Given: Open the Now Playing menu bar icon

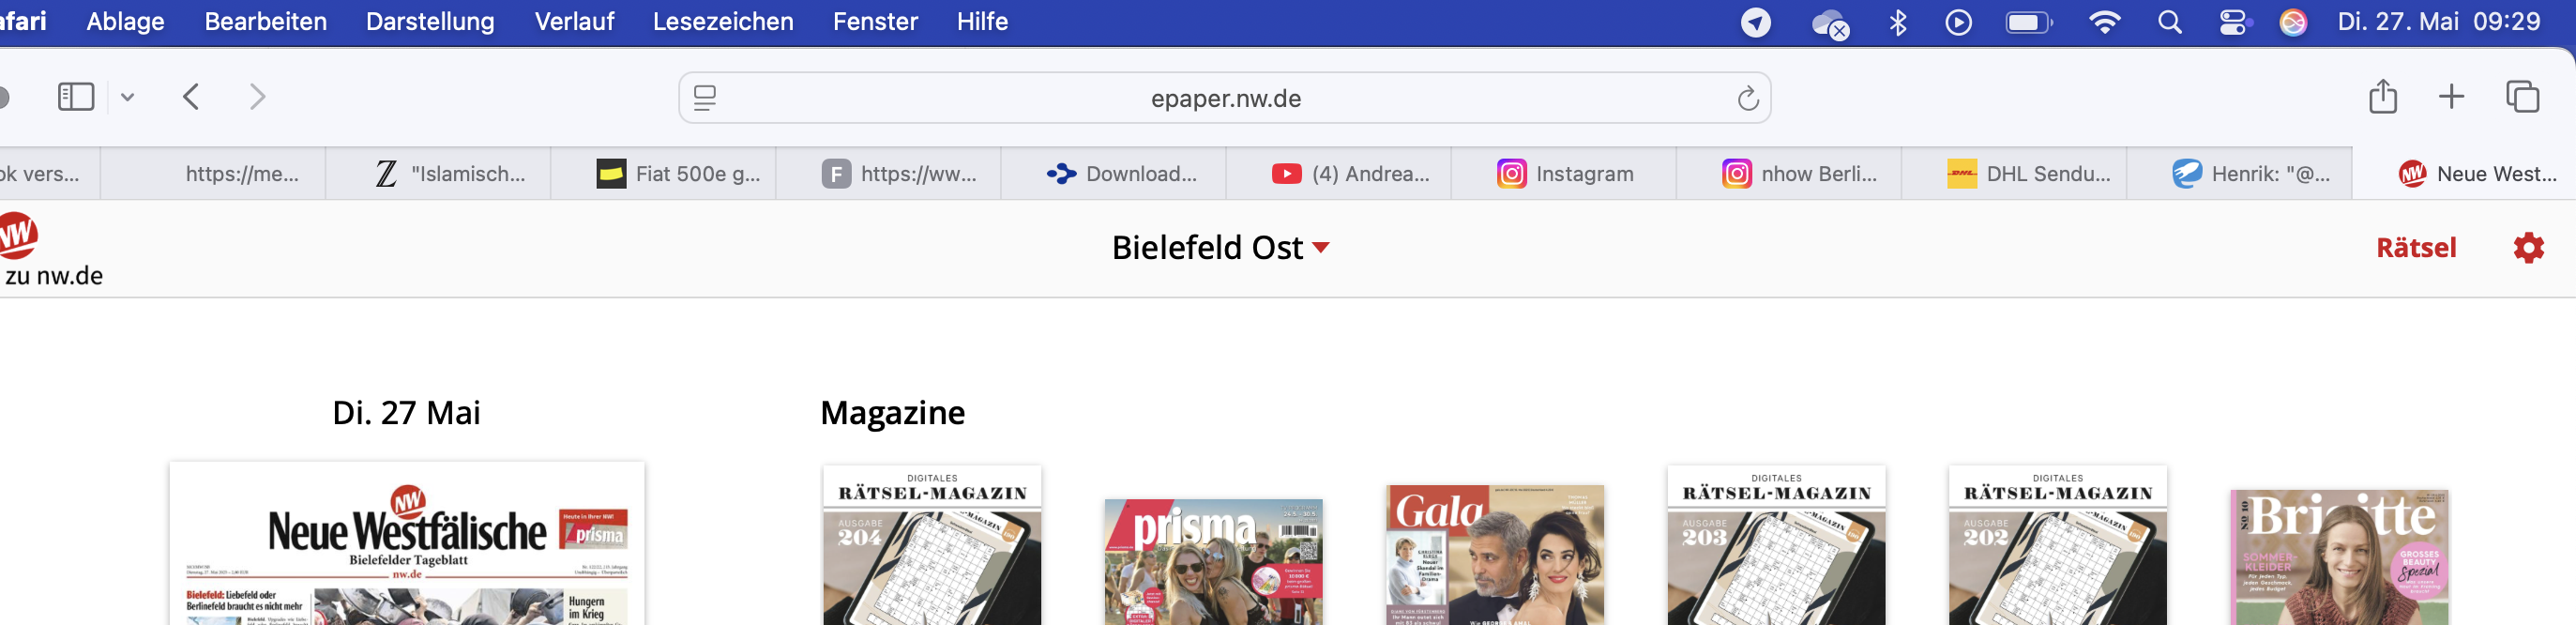Looking at the screenshot, I should pyautogui.click(x=1958, y=22).
